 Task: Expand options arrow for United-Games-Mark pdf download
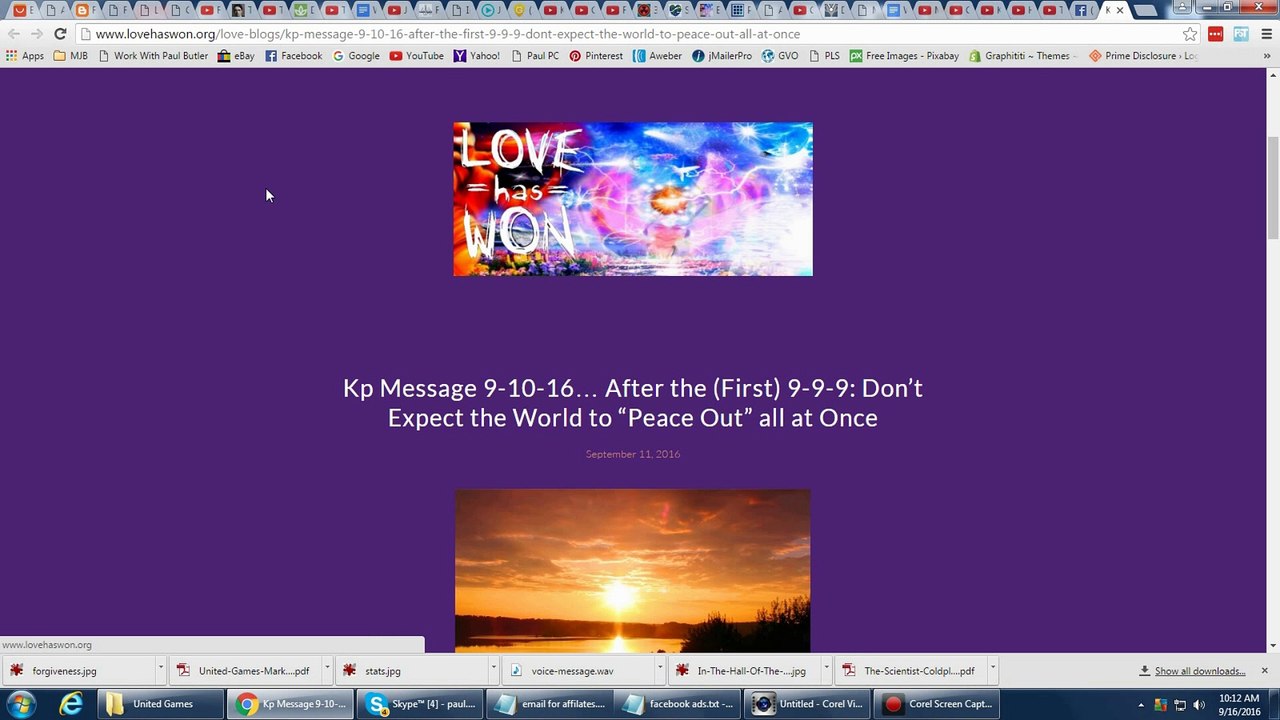326,670
